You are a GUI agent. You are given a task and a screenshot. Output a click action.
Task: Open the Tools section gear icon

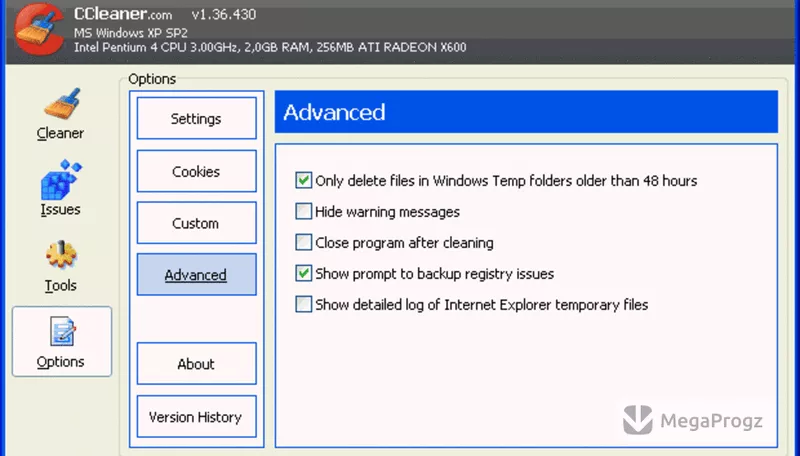coord(61,255)
